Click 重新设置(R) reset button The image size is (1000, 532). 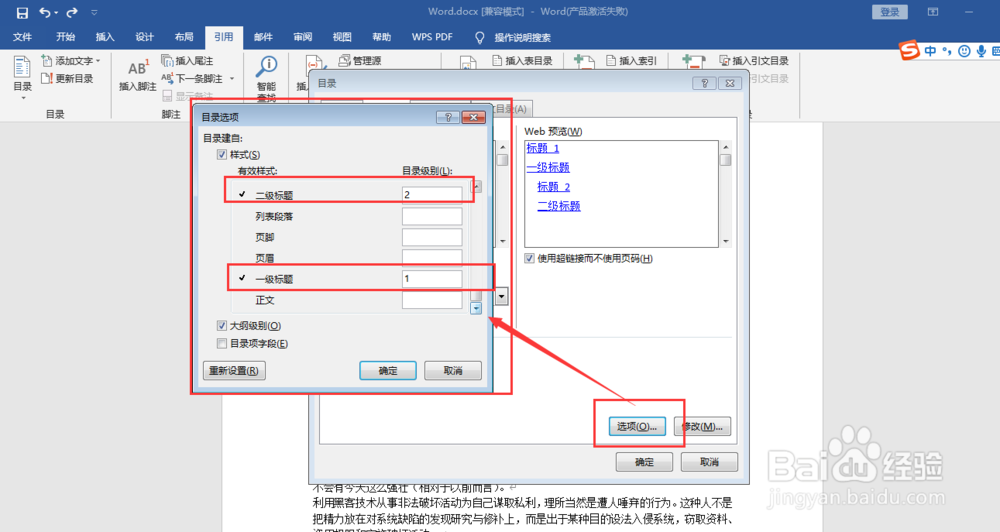(234, 371)
